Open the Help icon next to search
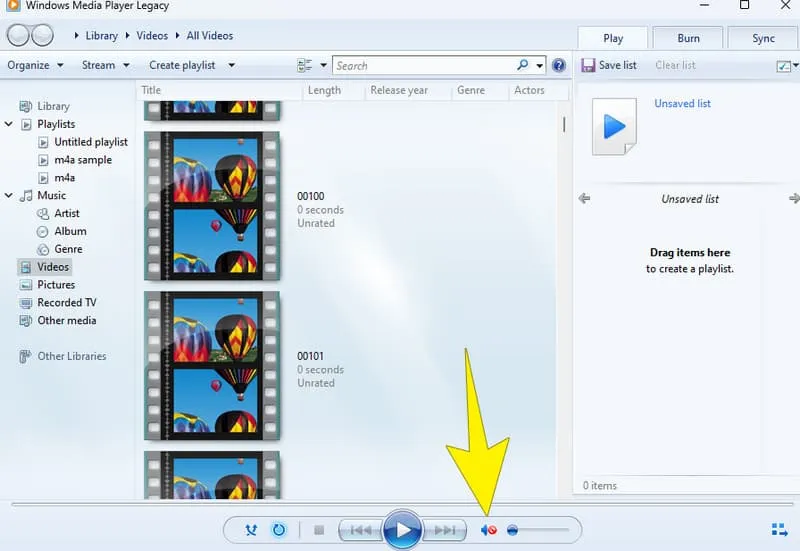 pyautogui.click(x=559, y=66)
